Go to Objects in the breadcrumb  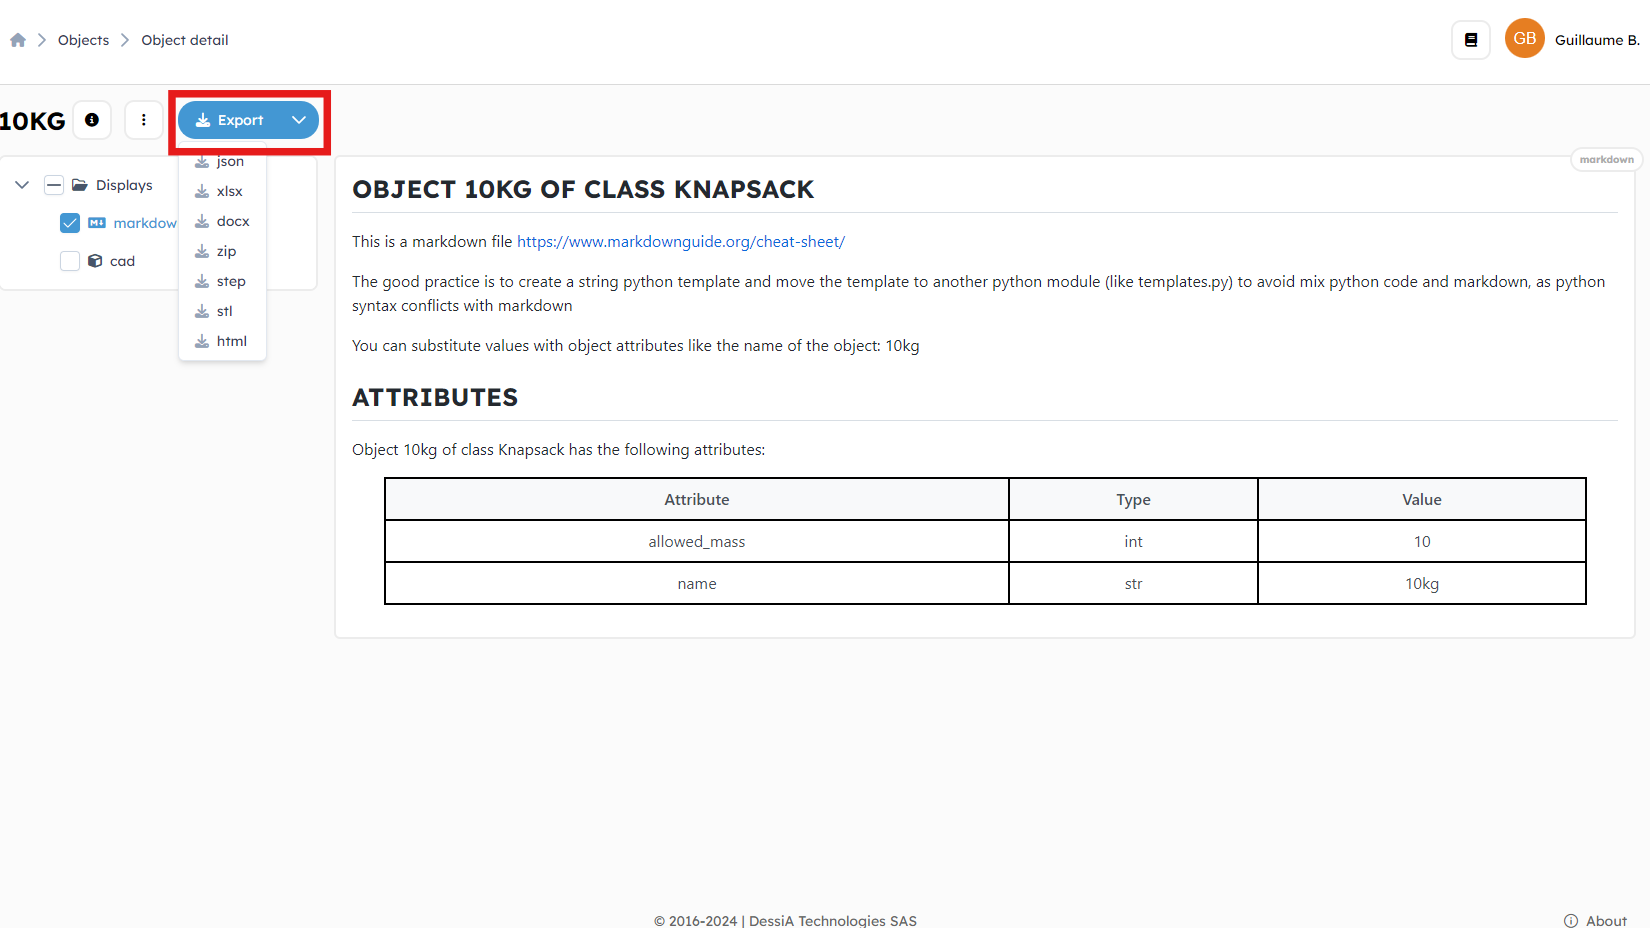83,40
